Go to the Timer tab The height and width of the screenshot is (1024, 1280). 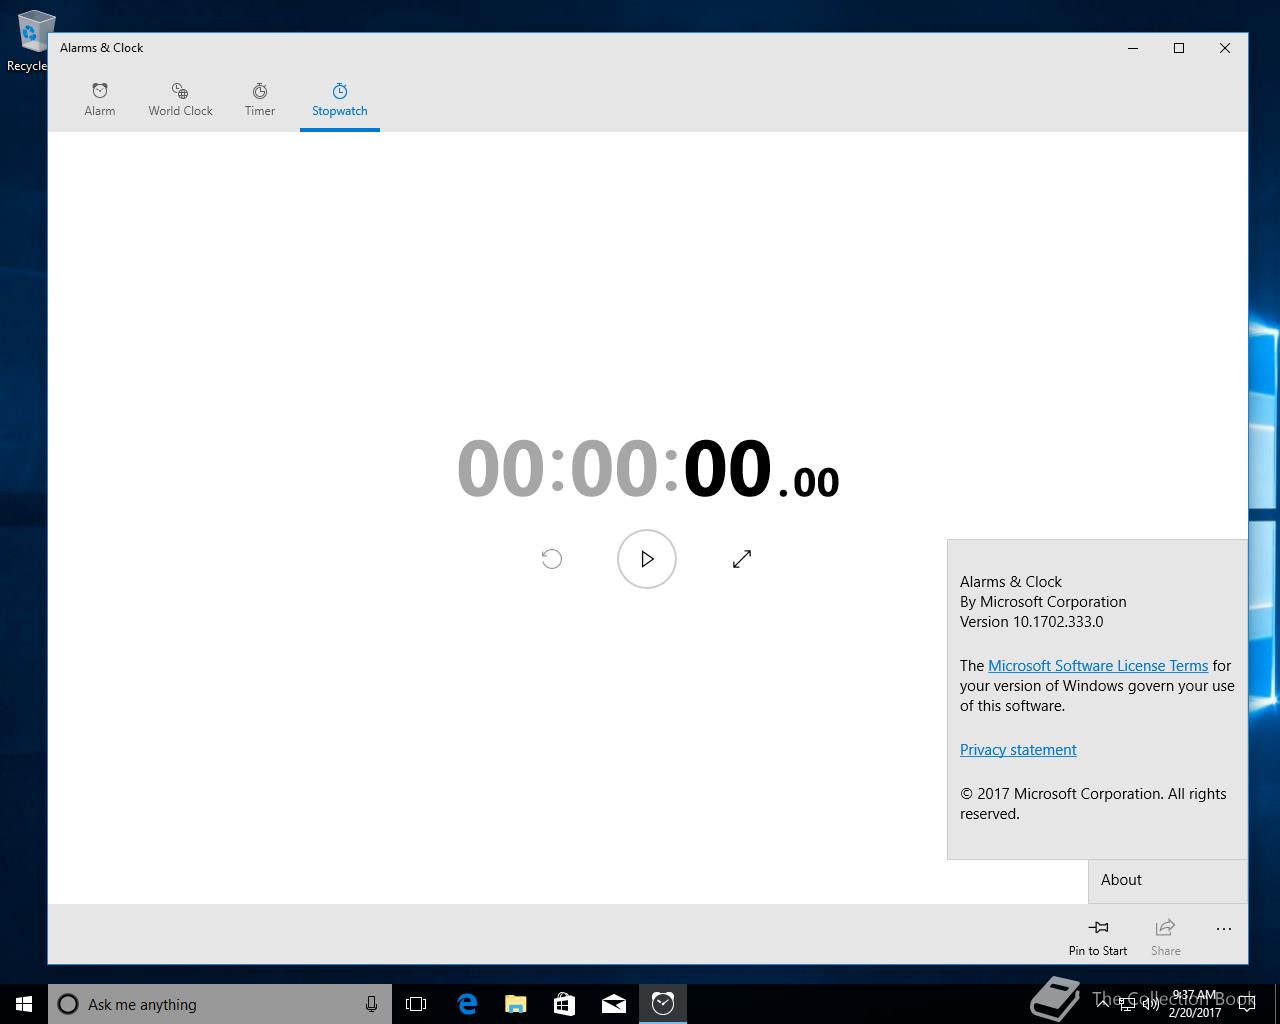tap(260, 100)
